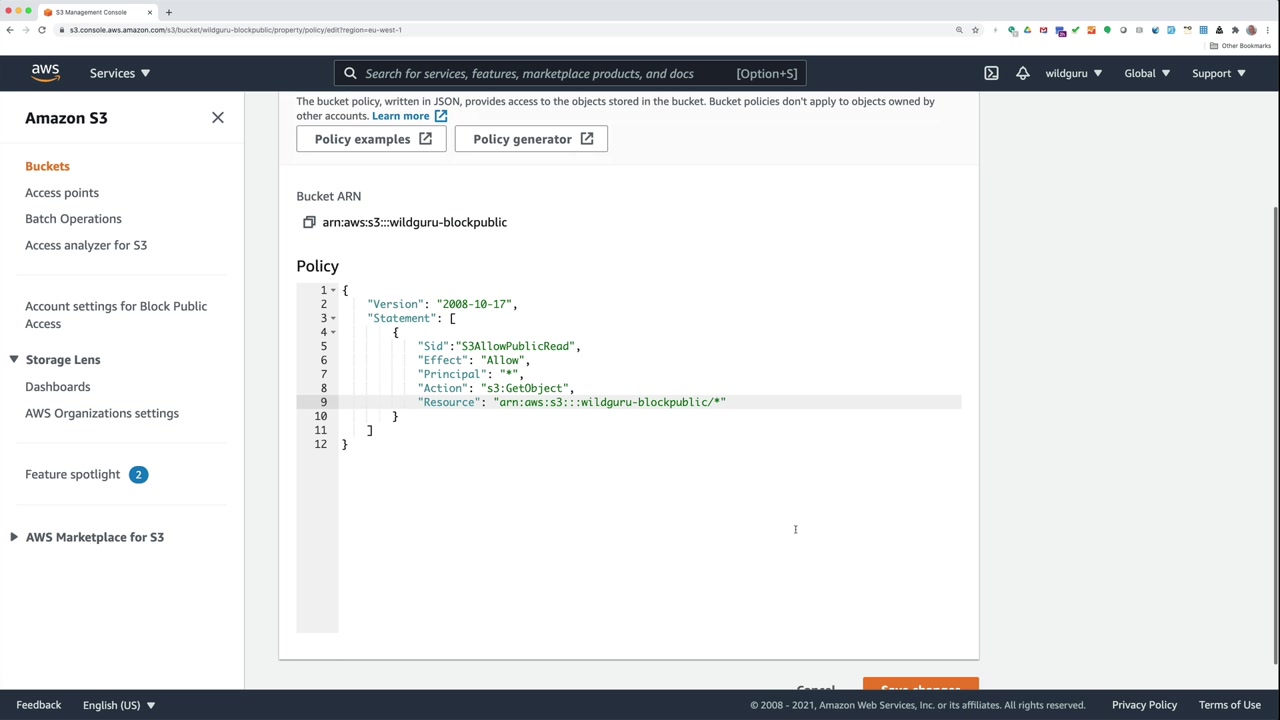Bookmark page with star icon
This screenshot has height=720, width=1280.
point(975,30)
